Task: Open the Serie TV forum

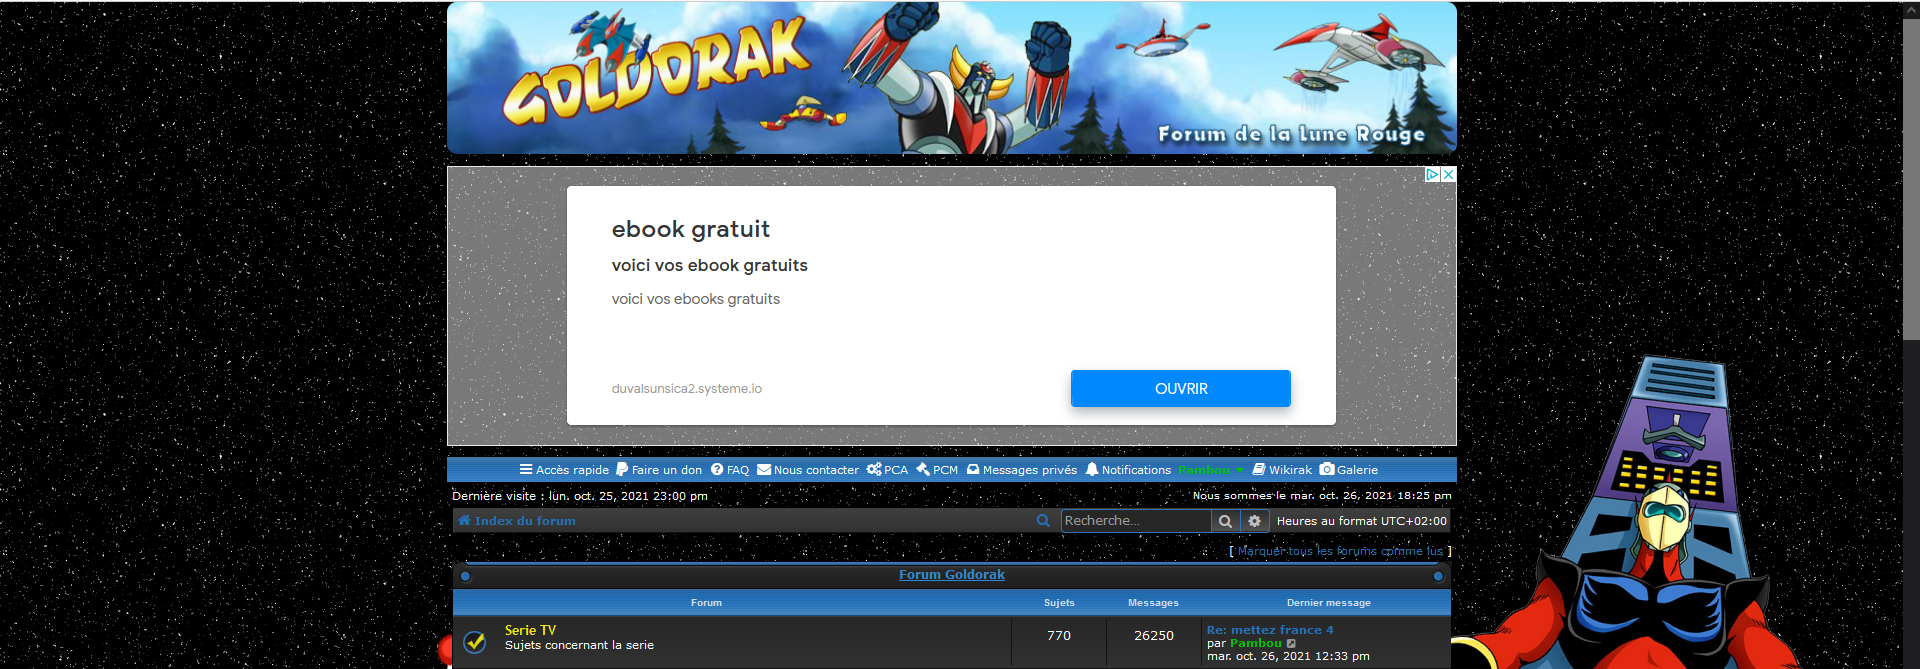Action: 530,631
